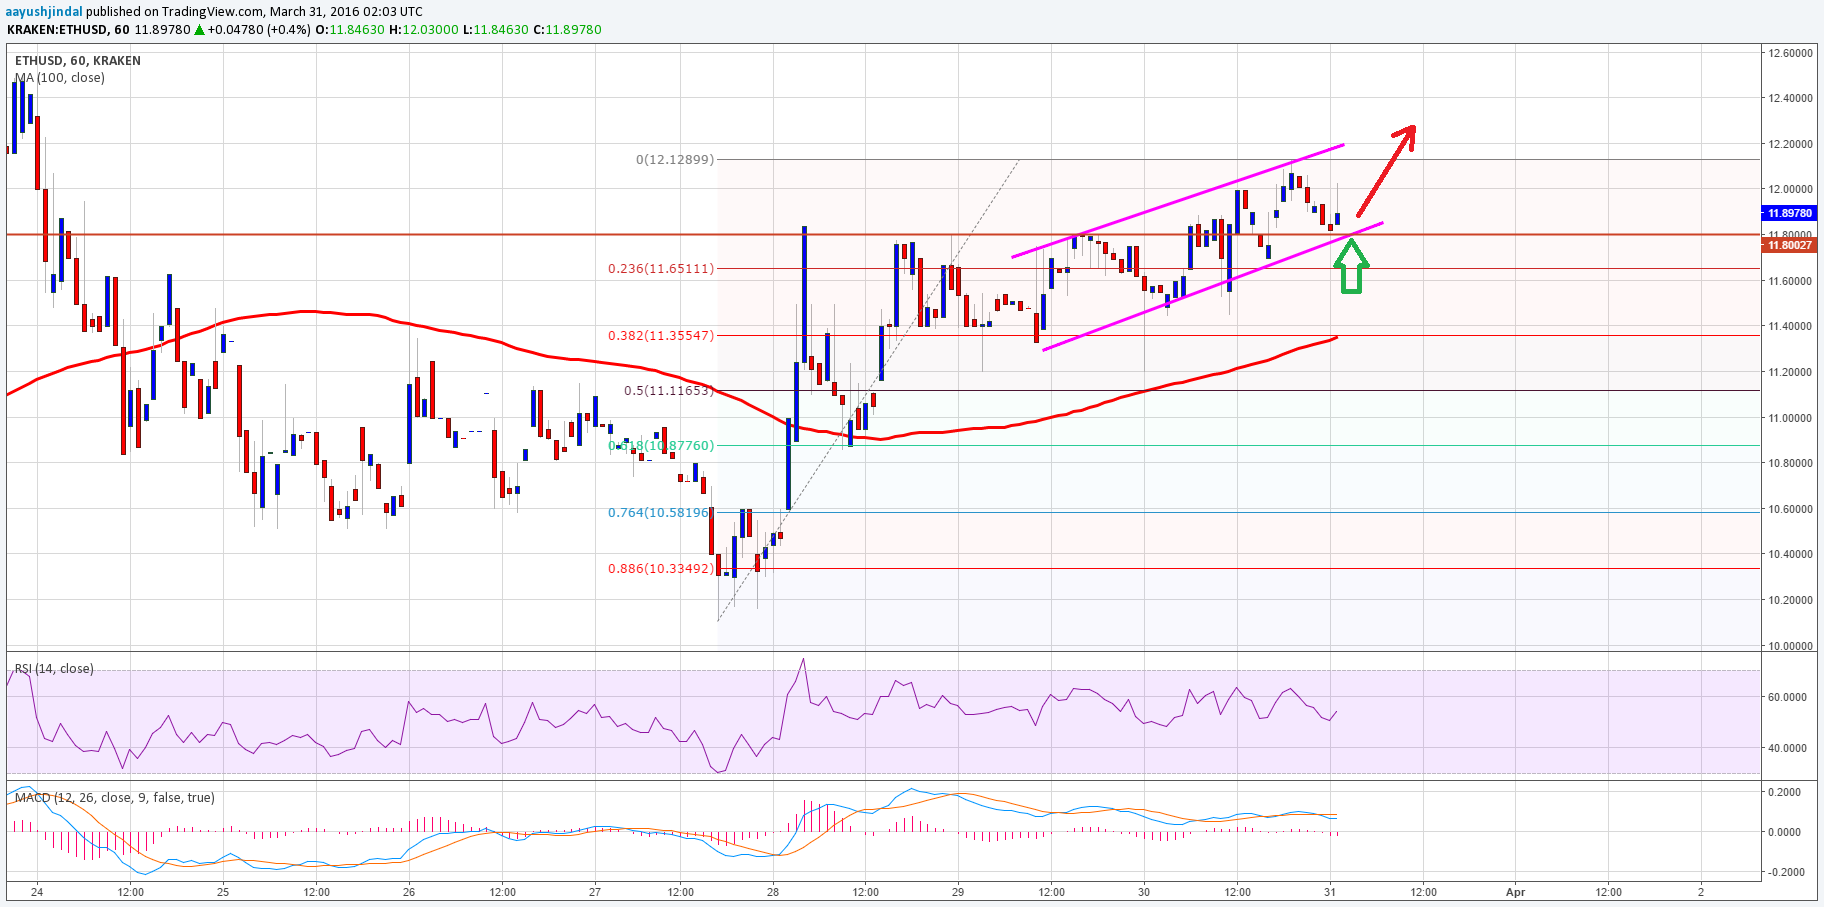Image resolution: width=1824 pixels, height=907 pixels.
Task: Click the MA (100, close) indicator label
Action: pos(60,78)
